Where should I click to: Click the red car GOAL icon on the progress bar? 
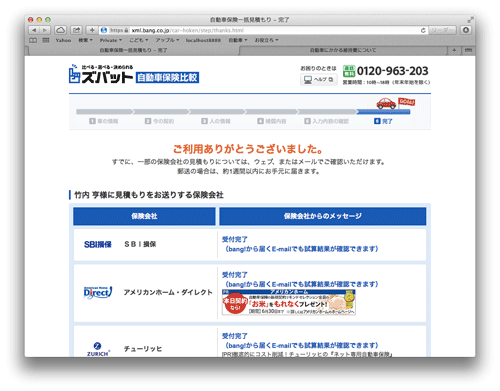(x=395, y=103)
